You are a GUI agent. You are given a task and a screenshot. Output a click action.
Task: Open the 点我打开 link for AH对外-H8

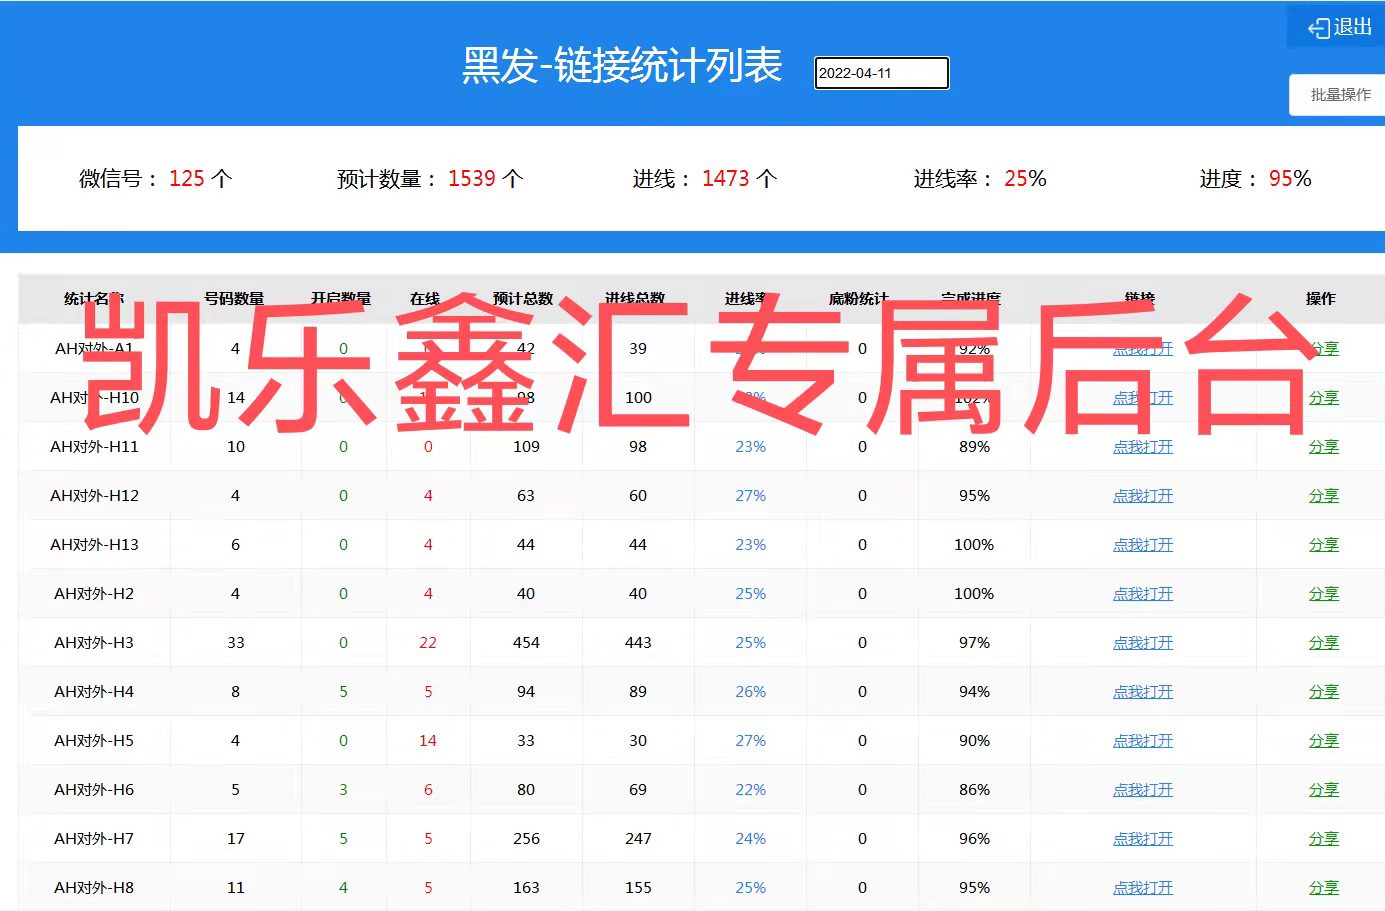coord(1143,888)
